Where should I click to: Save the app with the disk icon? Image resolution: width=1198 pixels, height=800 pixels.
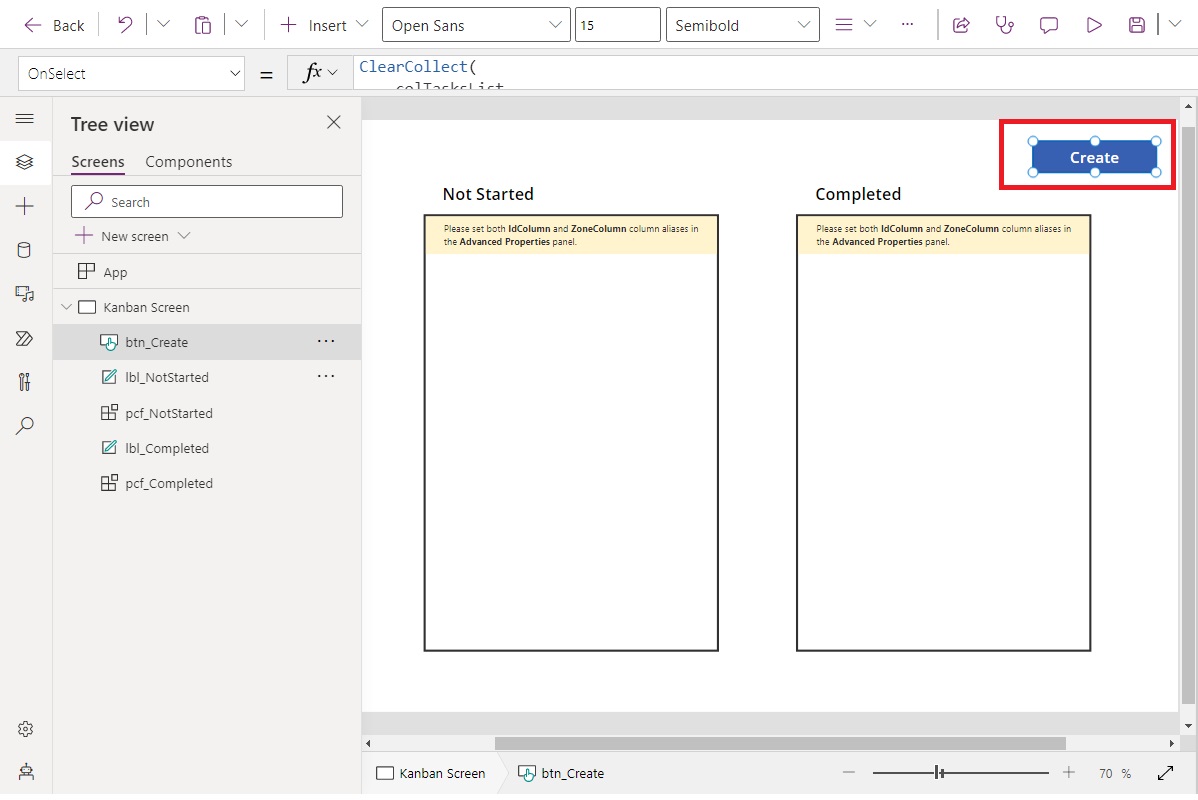pos(1136,24)
